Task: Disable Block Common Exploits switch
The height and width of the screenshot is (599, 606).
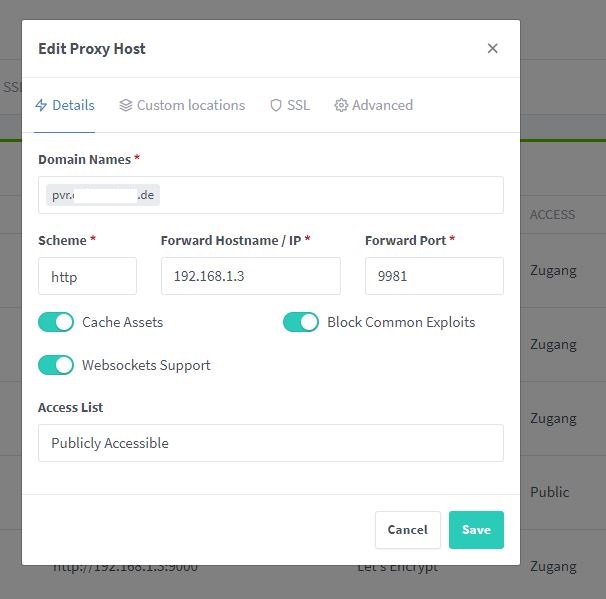Action: [x=301, y=322]
